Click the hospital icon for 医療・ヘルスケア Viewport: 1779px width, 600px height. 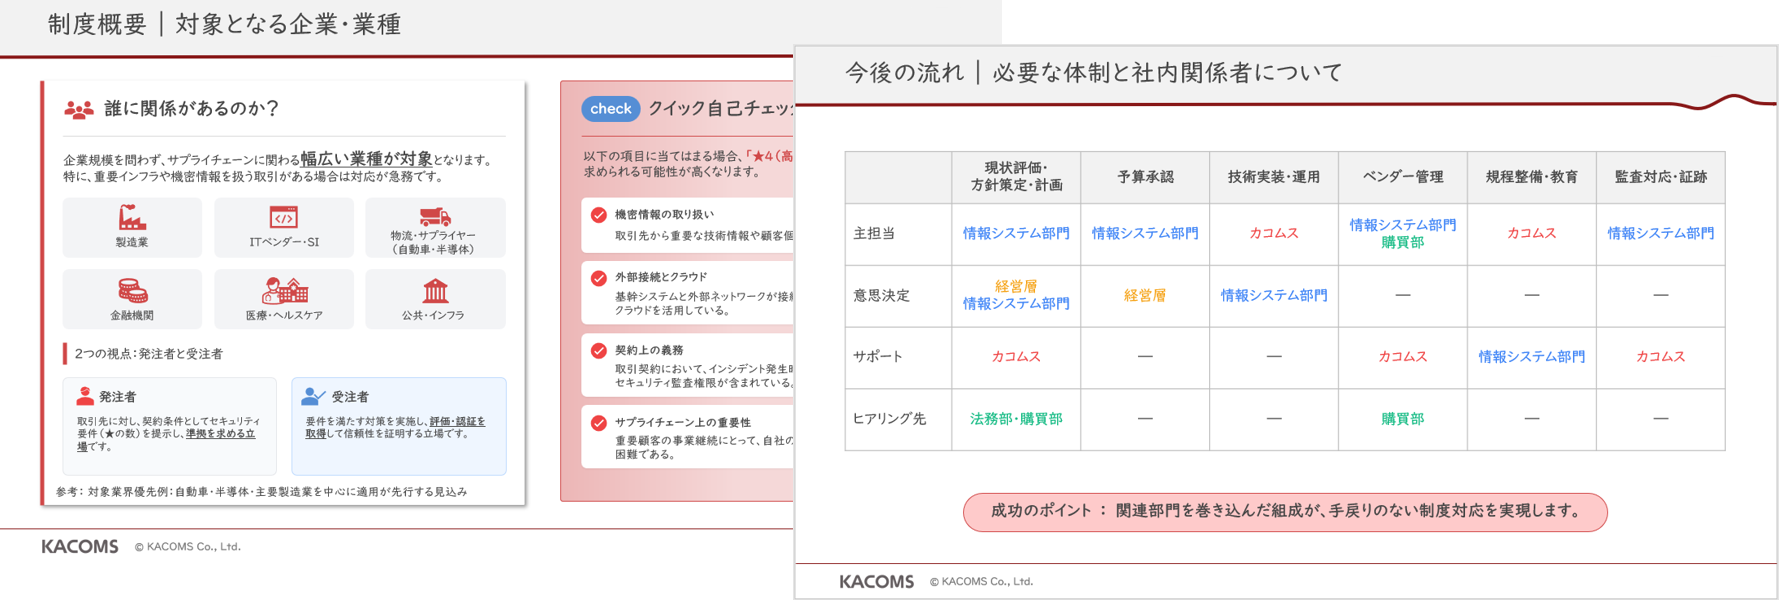pyautogui.click(x=284, y=291)
